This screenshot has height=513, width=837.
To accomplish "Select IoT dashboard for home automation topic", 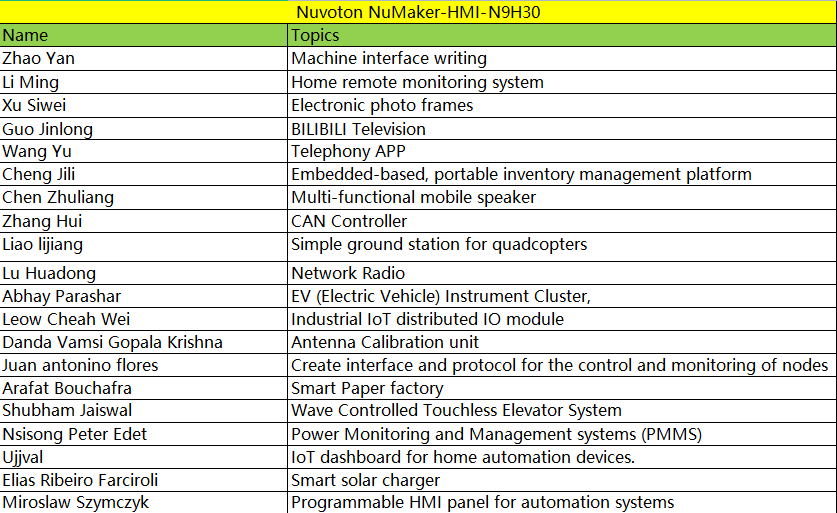I will pyautogui.click(x=562, y=457).
